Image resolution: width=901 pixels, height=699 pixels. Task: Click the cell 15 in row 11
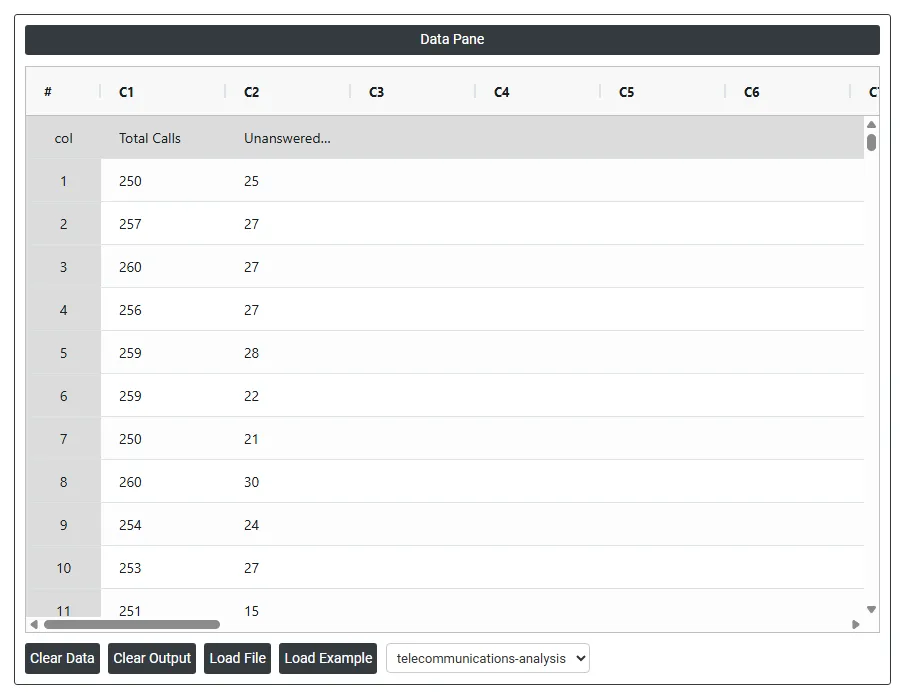(288, 604)
